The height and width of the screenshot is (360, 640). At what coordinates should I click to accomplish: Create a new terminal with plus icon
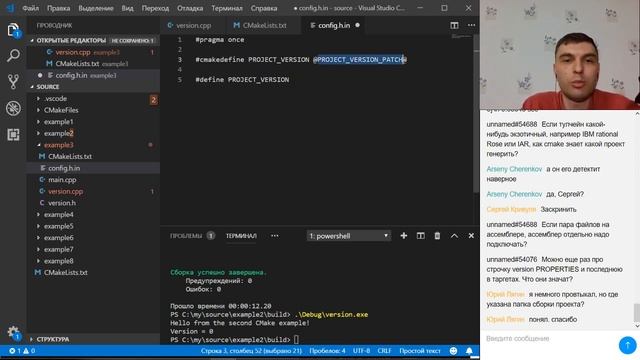[404, 236]
